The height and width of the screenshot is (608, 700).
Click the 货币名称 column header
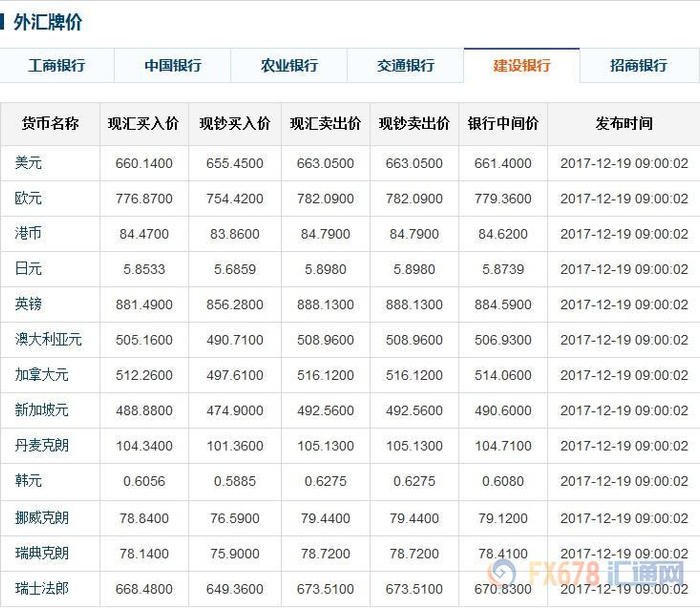coord(50,124)
